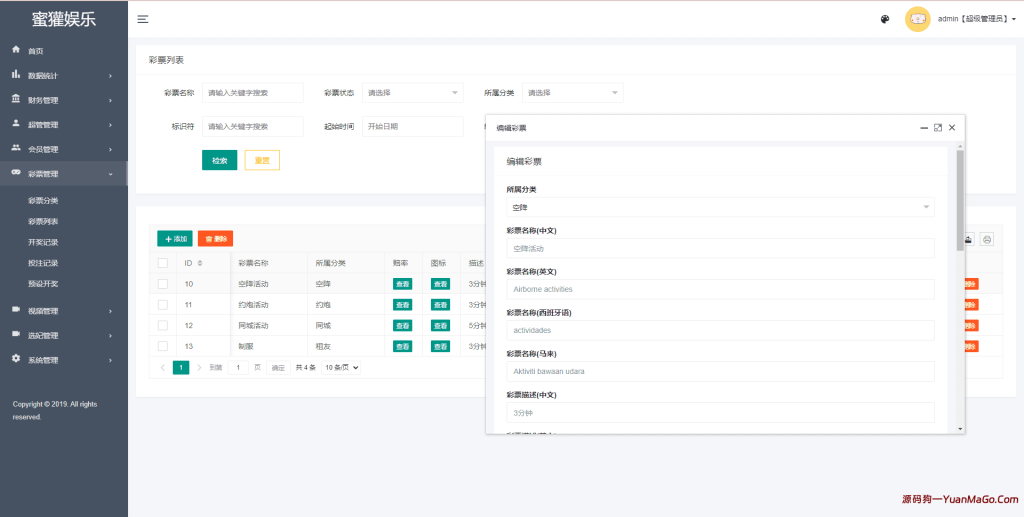1024x517 pixels.
Task: Click the admin avatar image
Action: pyautogui.click(x=917, y=19)
